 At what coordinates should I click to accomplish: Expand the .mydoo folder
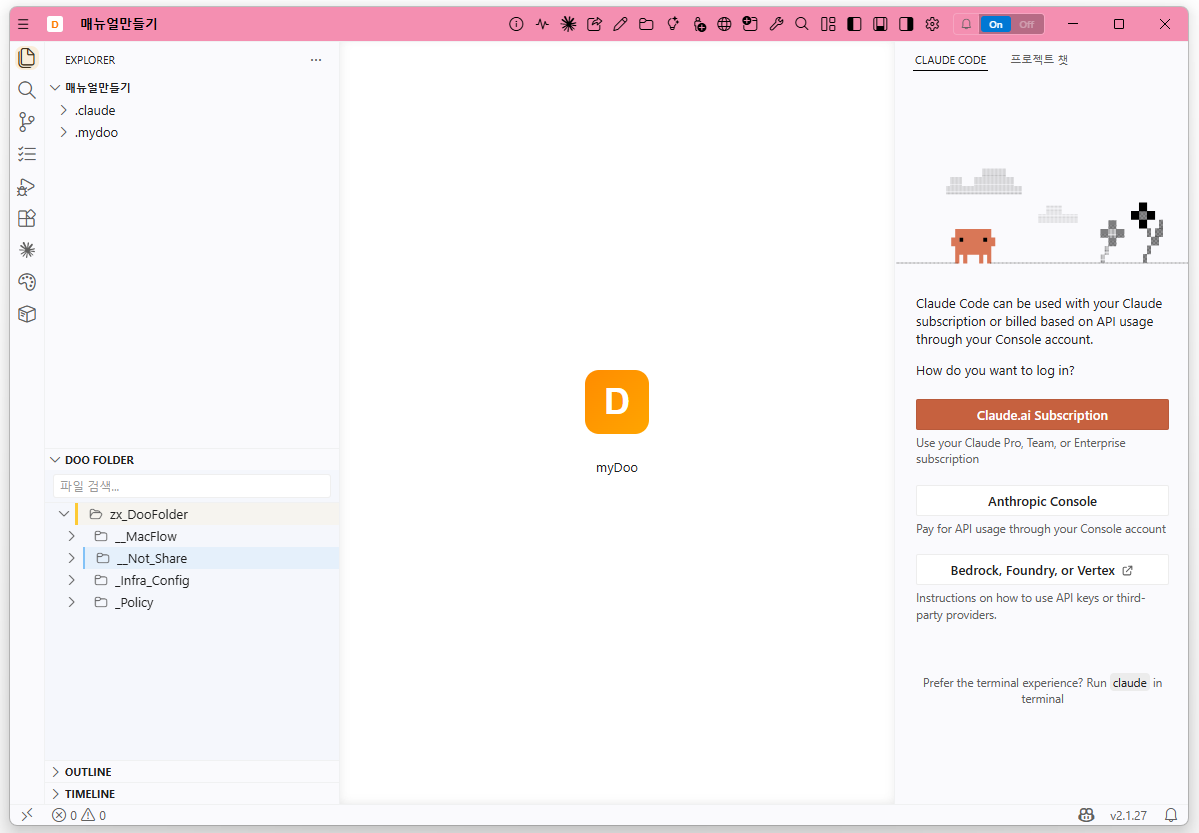point(63,132)
